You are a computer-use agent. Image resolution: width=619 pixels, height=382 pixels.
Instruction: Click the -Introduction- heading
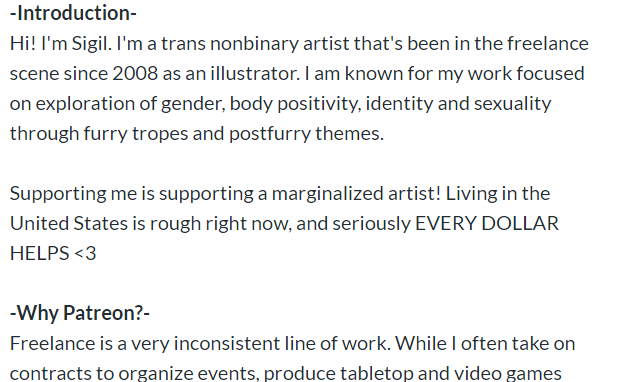[x=73, y=13]
